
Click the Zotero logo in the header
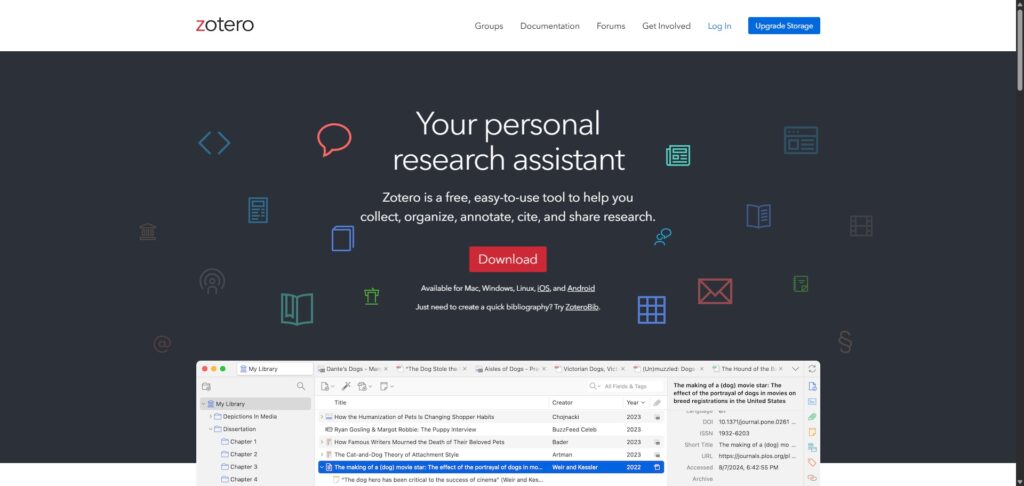point(225,25)
